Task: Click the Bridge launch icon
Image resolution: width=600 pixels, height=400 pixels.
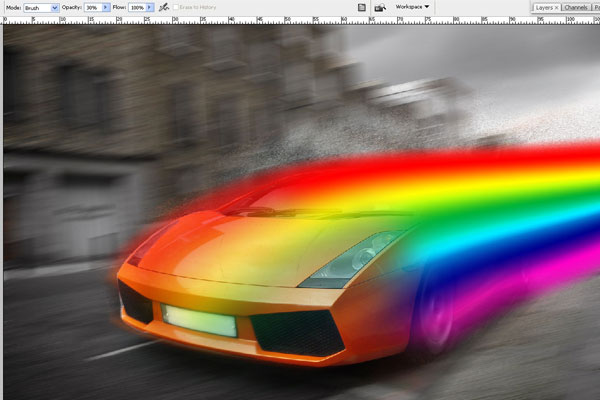Action: pos(380,7)
